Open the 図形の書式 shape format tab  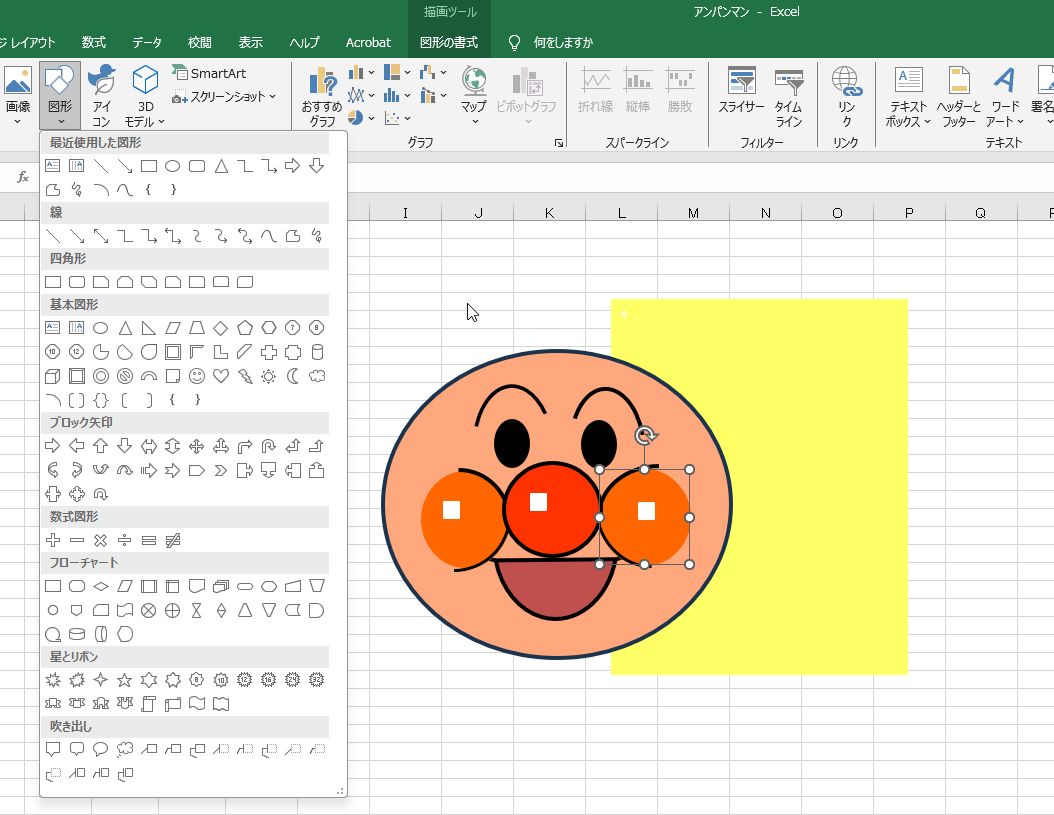448,42
